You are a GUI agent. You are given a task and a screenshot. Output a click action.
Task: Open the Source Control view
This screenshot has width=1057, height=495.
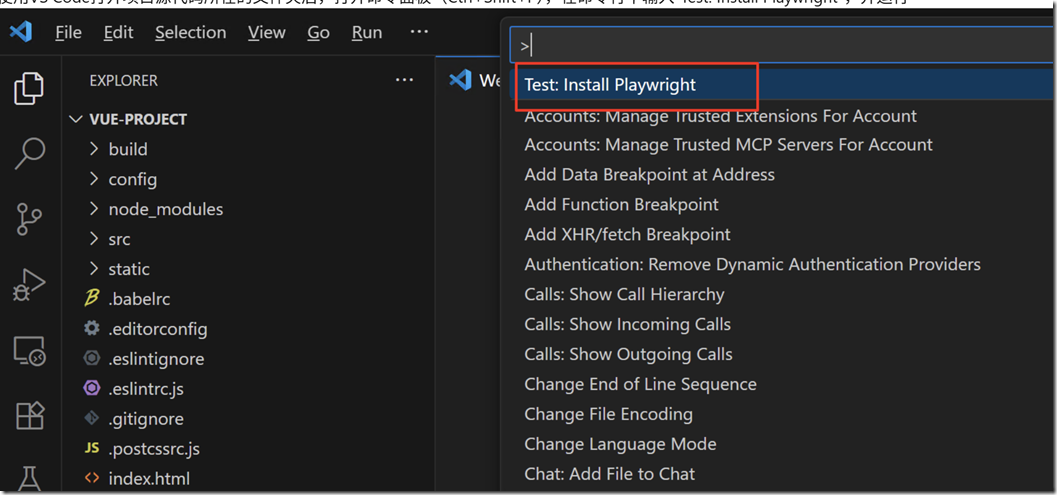pyautogui.click(x=29, y=219)
